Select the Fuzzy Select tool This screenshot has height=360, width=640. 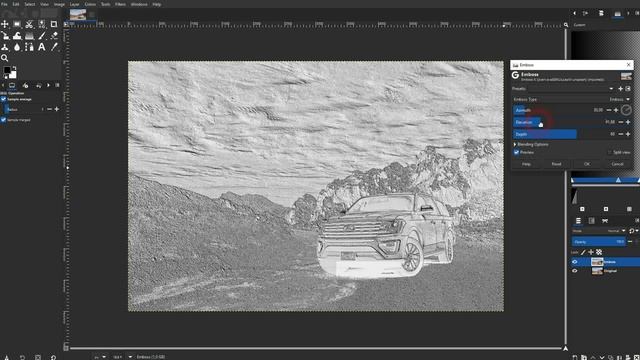pos(42,24)
